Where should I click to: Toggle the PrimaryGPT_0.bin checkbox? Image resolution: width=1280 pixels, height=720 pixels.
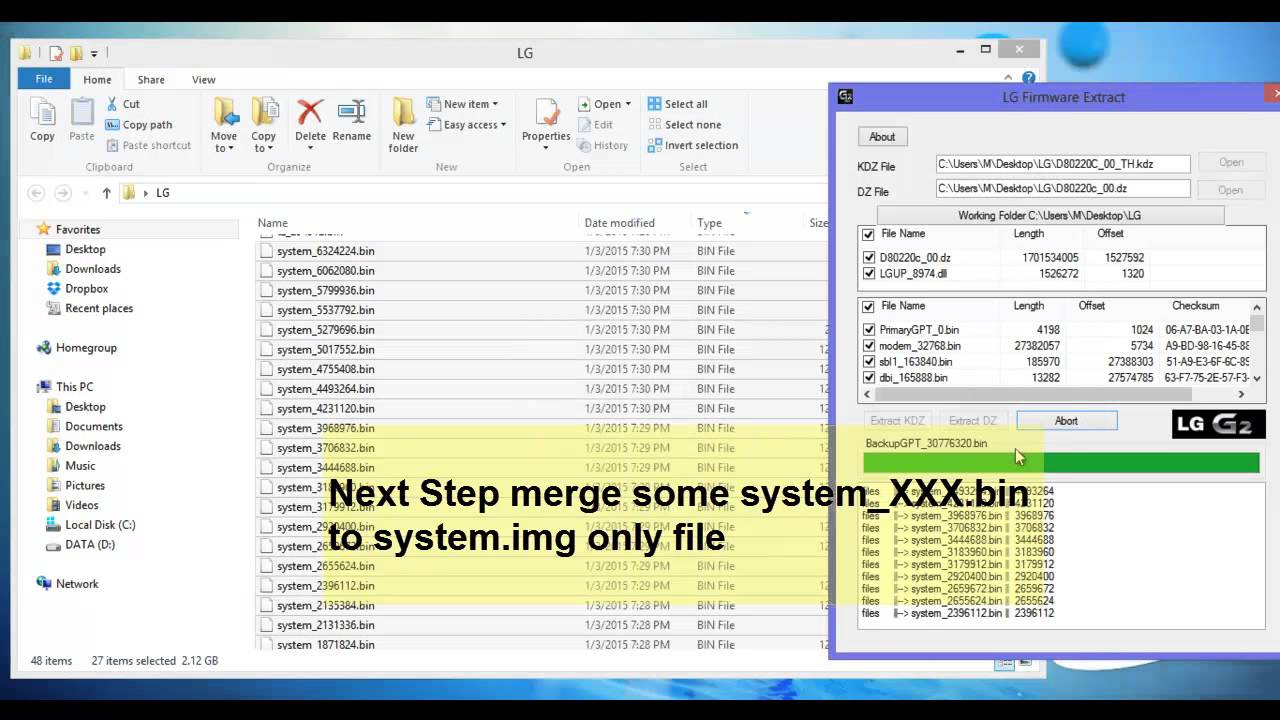click(868, 330)
